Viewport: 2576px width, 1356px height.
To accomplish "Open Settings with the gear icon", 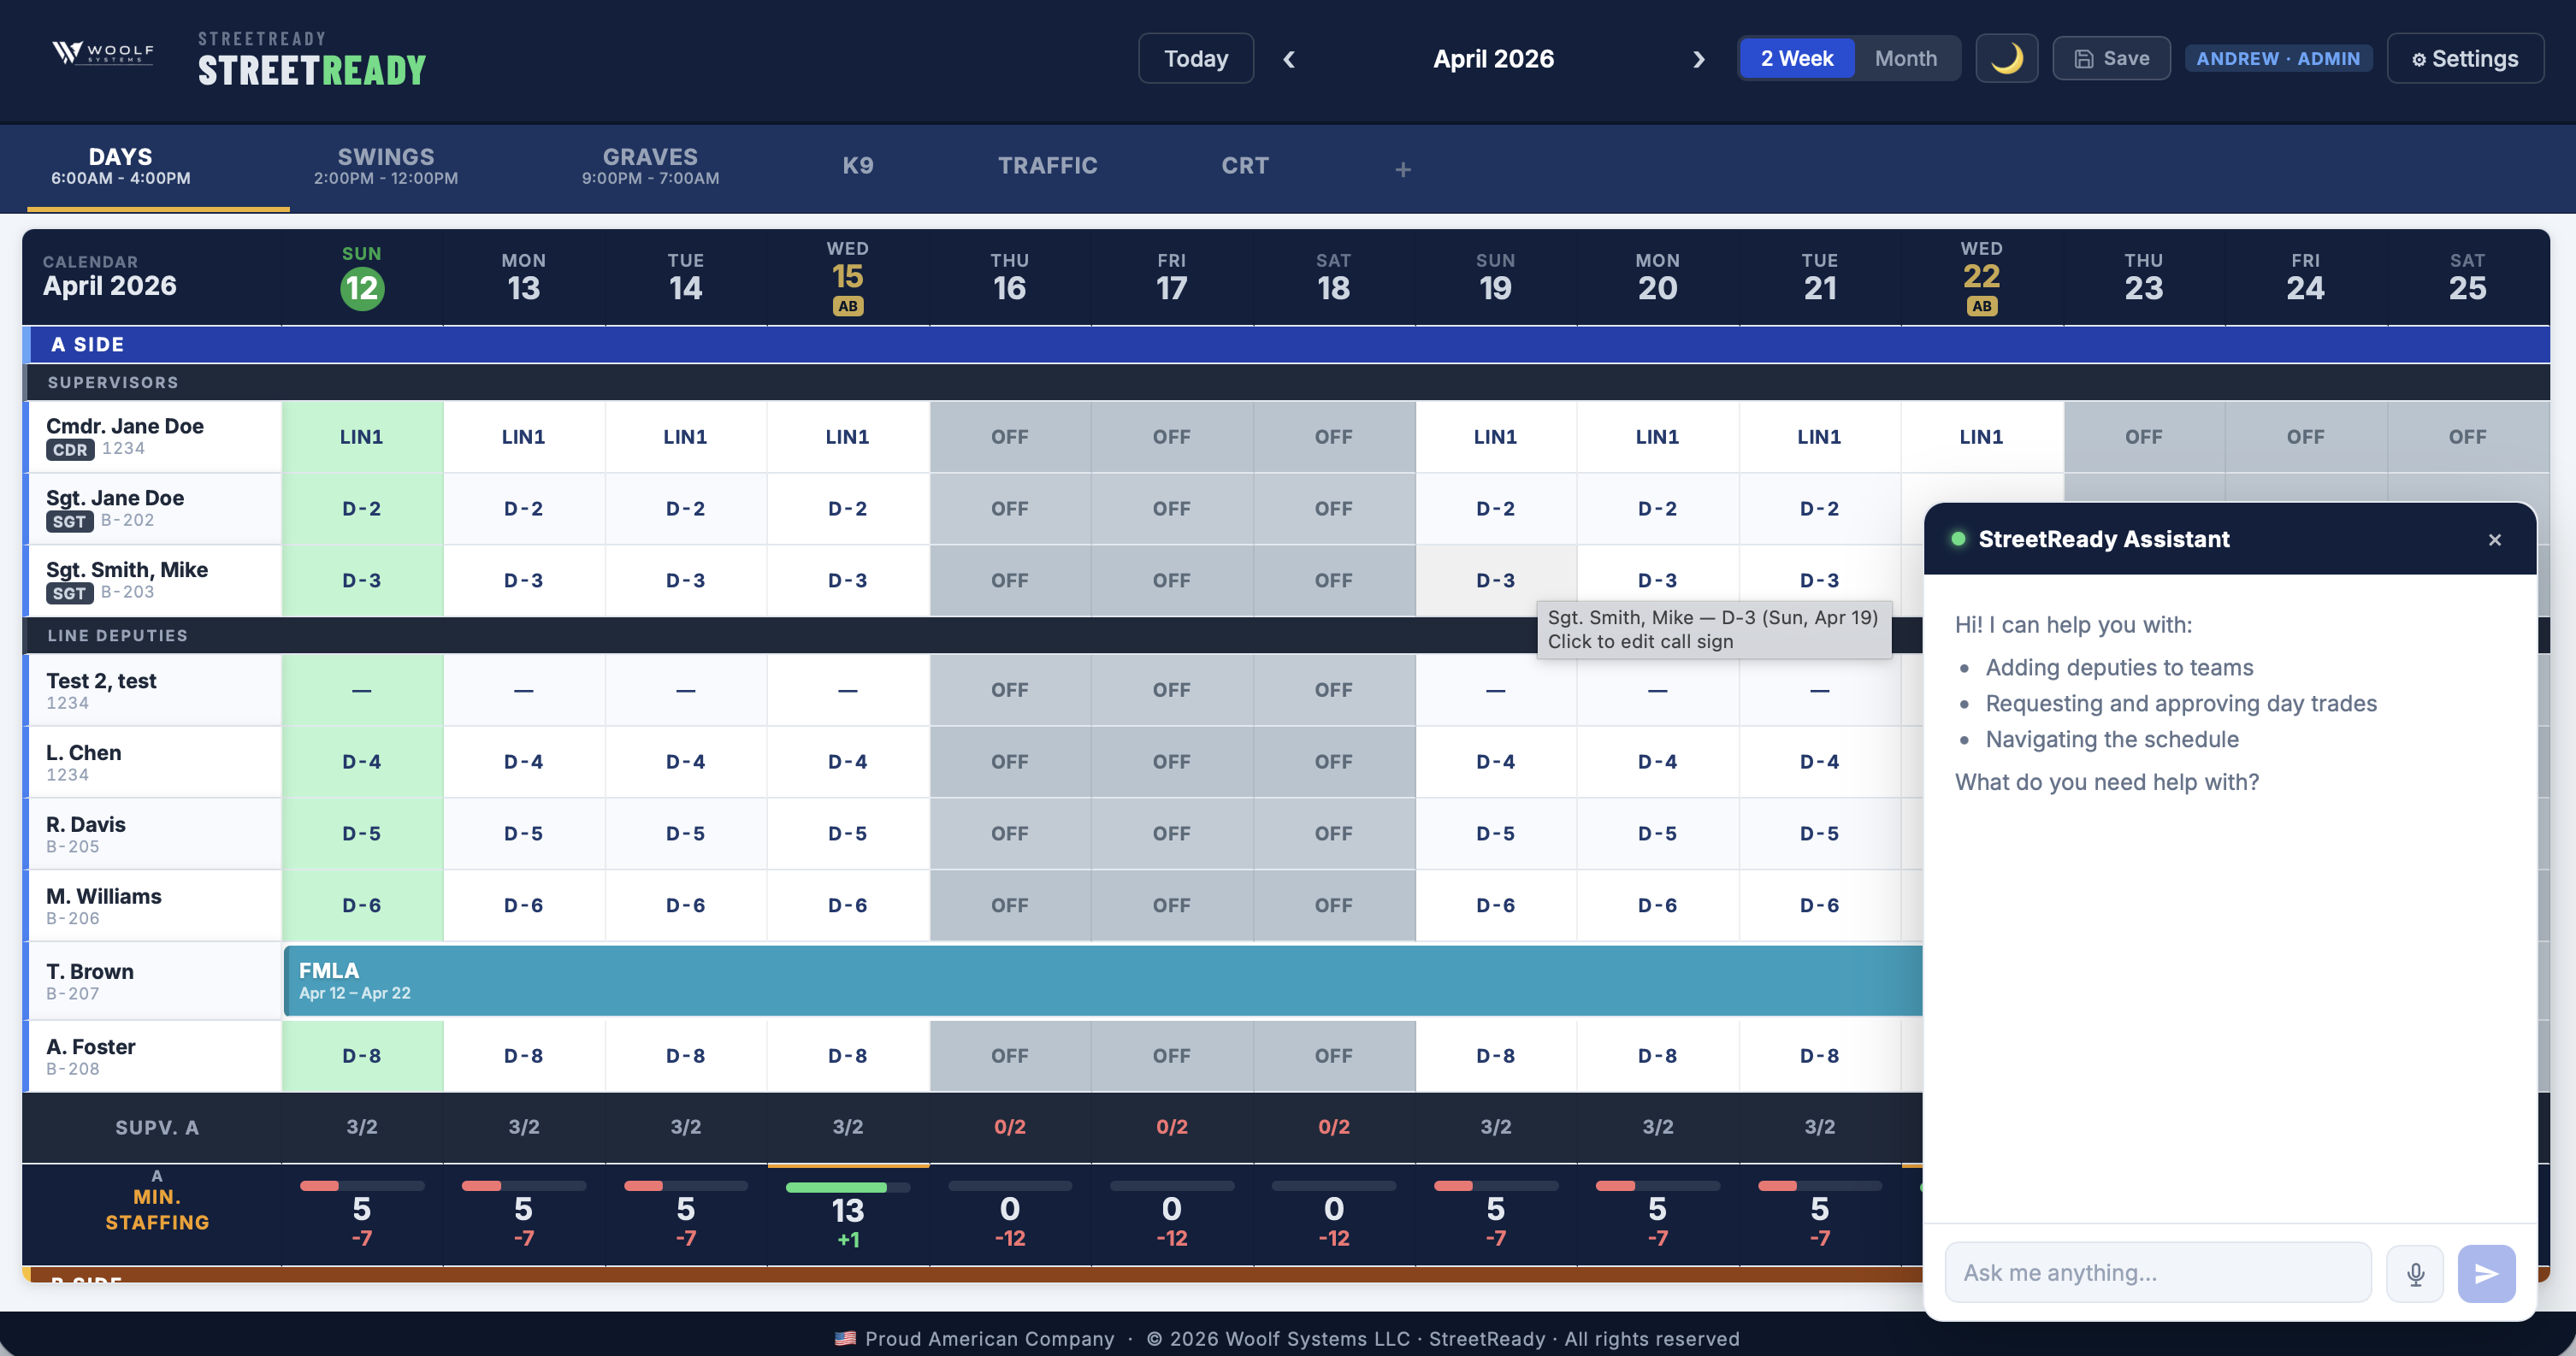I will click(x=2464, y=58).
